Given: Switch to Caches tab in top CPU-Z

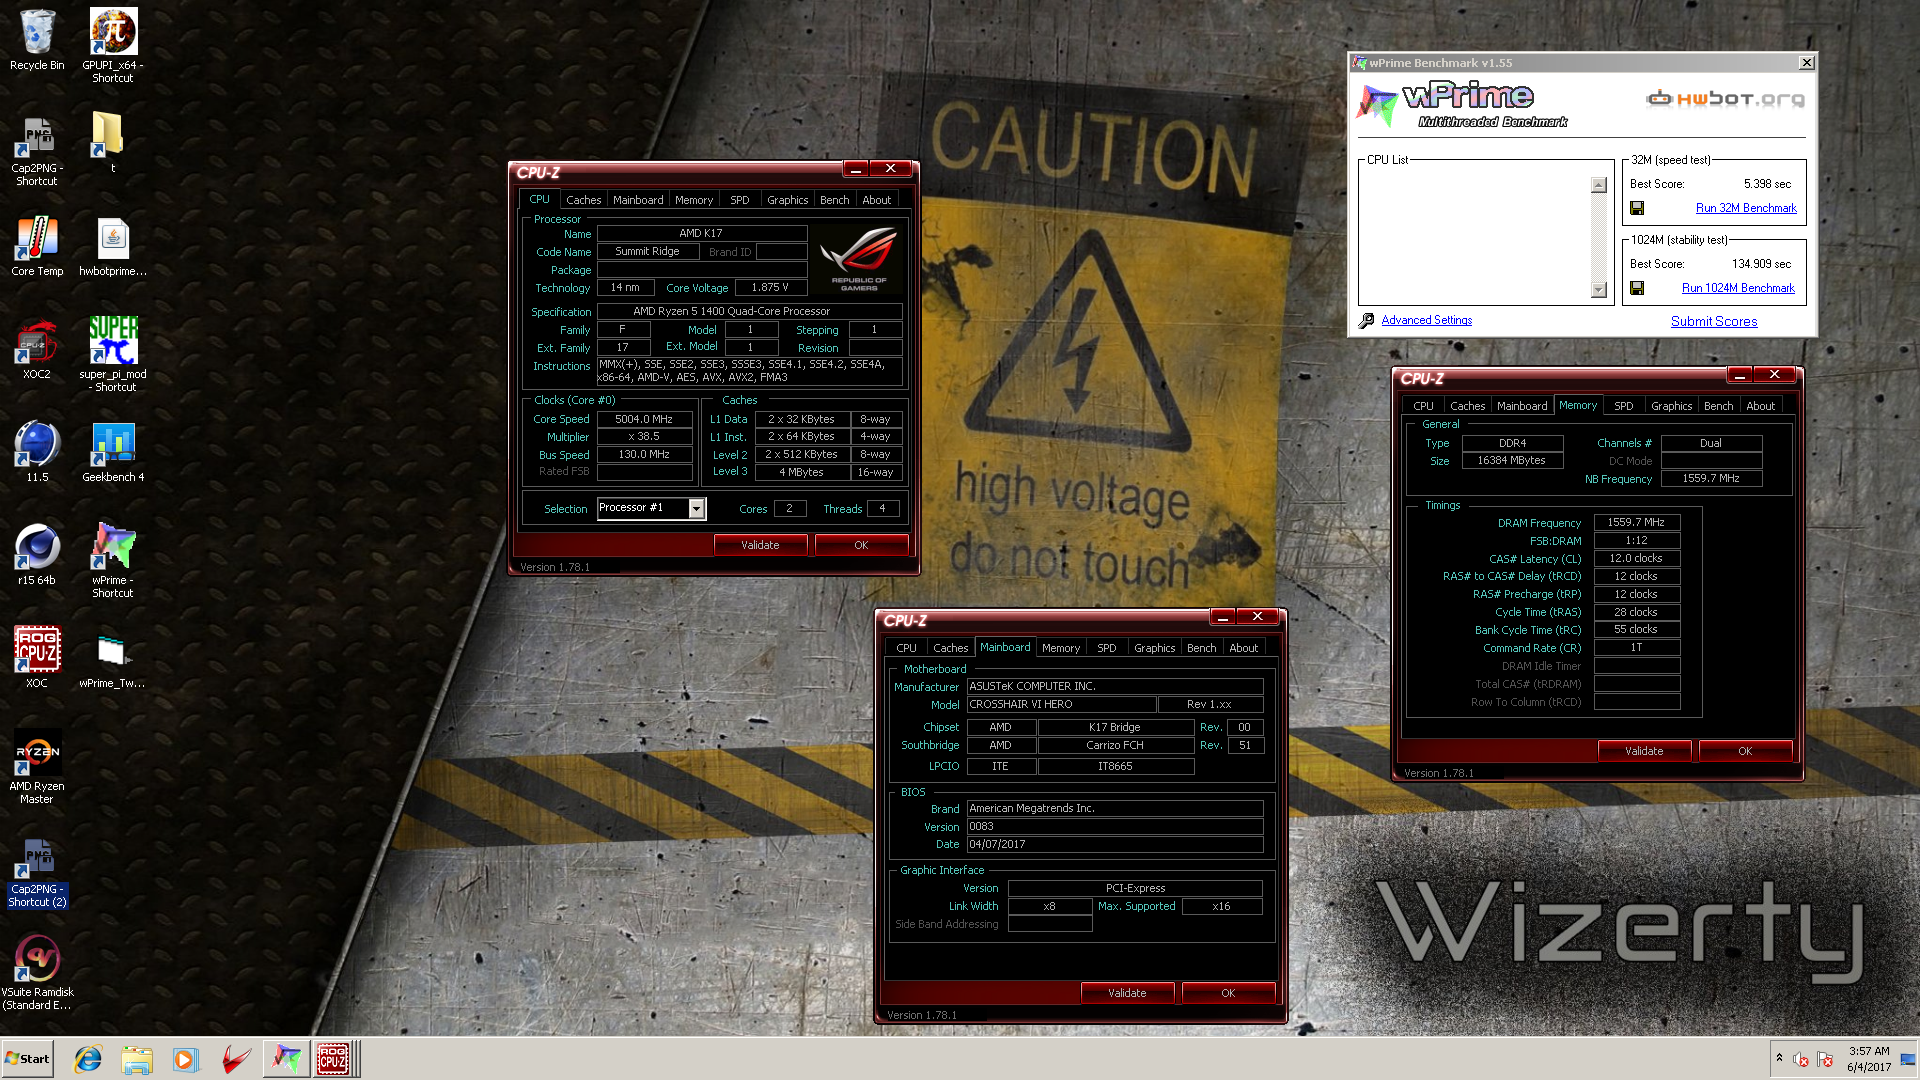Looking at the screenshot, I should click(583, 200).
